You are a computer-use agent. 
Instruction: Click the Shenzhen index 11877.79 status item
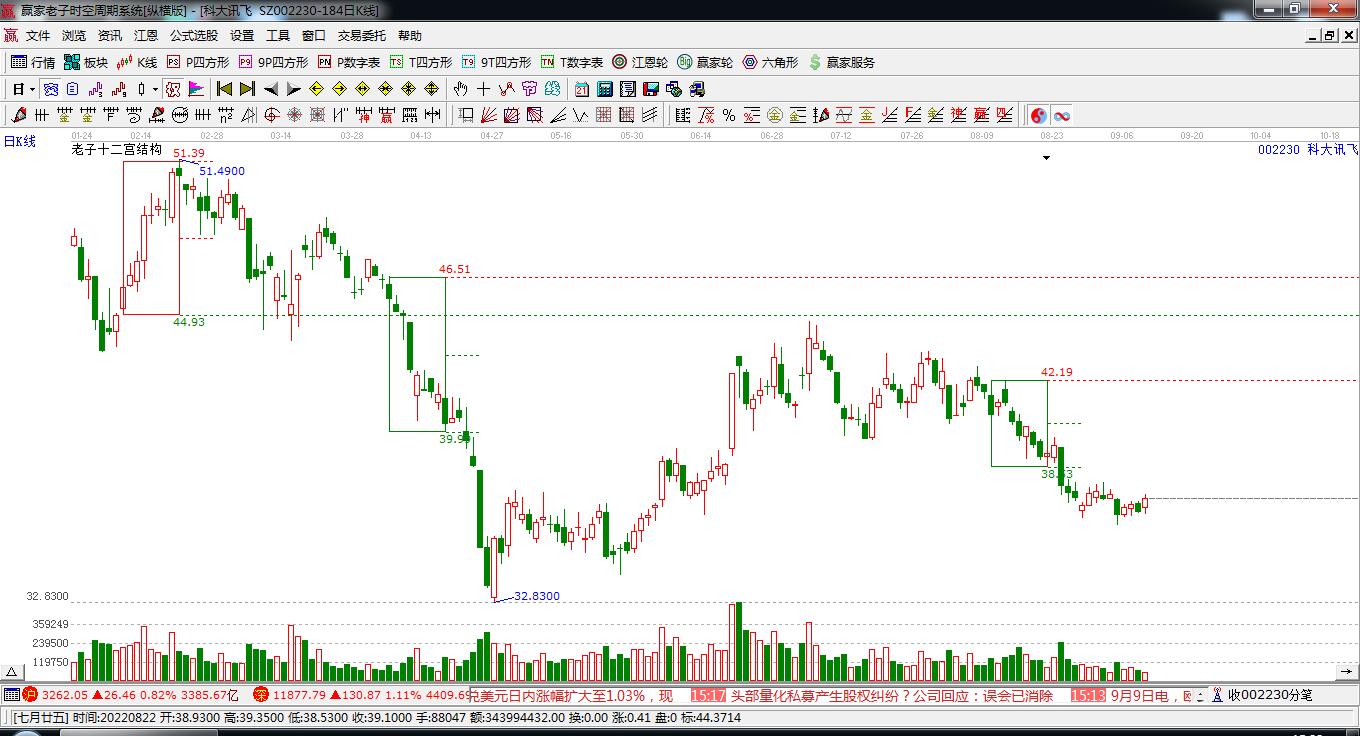361,695
